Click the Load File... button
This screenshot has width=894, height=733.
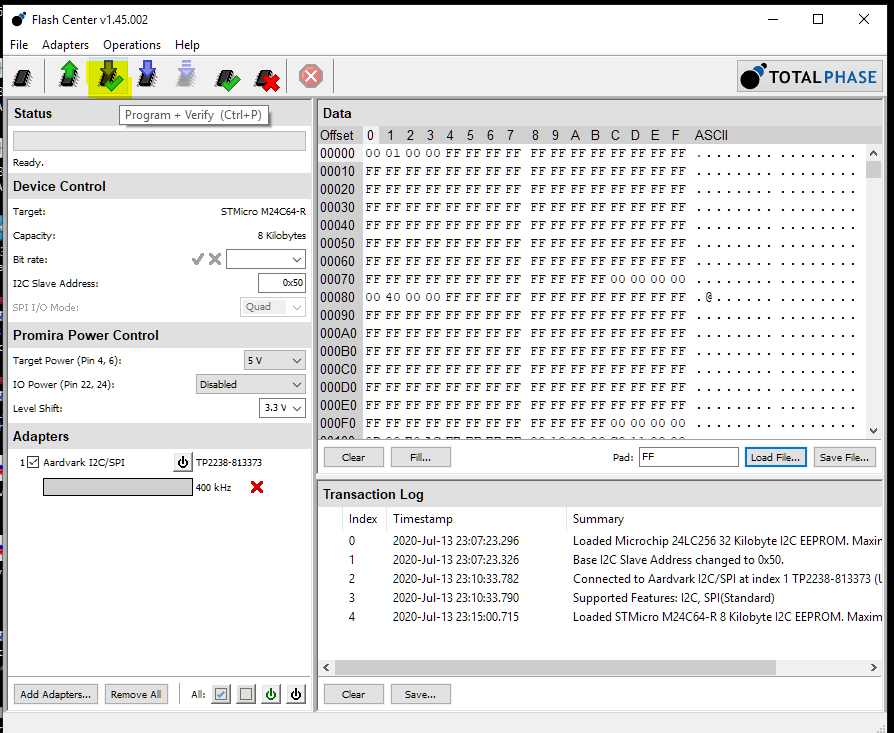coord(775,457)
